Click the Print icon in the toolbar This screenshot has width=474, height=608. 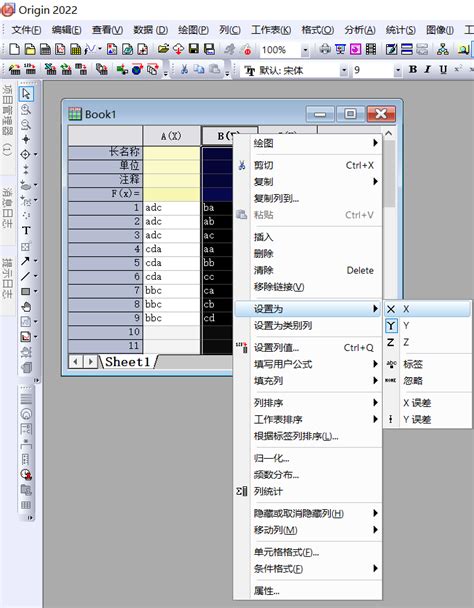coord(325,49)
